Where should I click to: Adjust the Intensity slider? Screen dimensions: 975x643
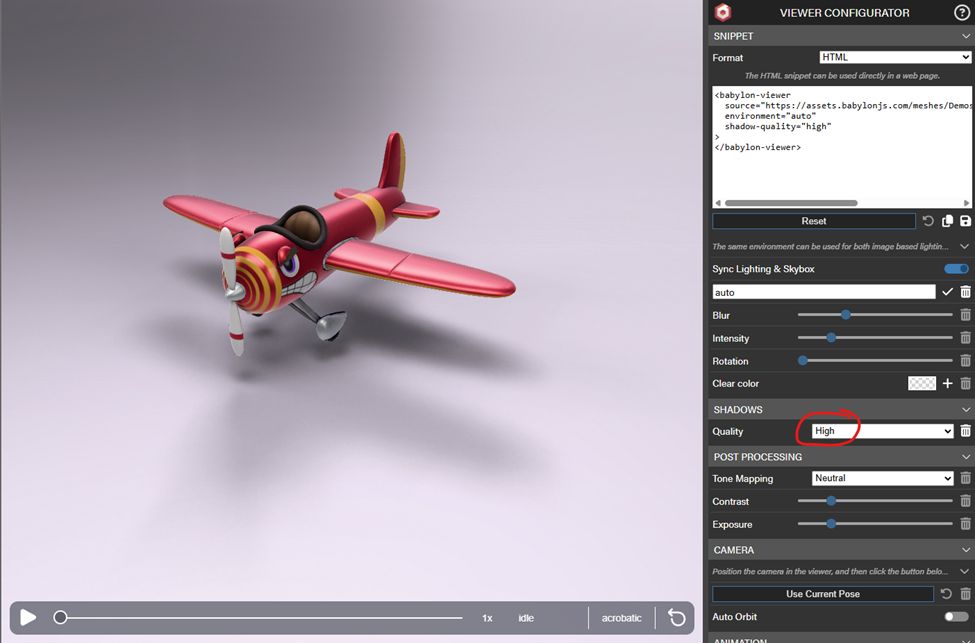875,338
